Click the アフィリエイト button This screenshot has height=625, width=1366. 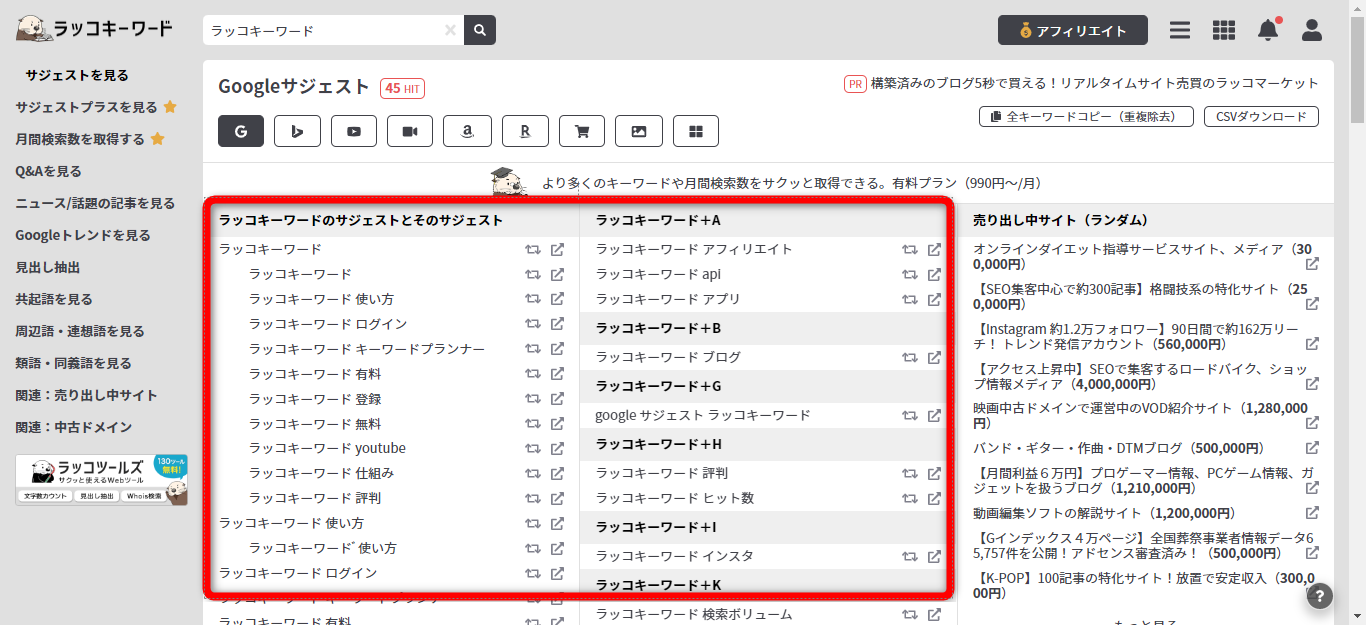1073,30
